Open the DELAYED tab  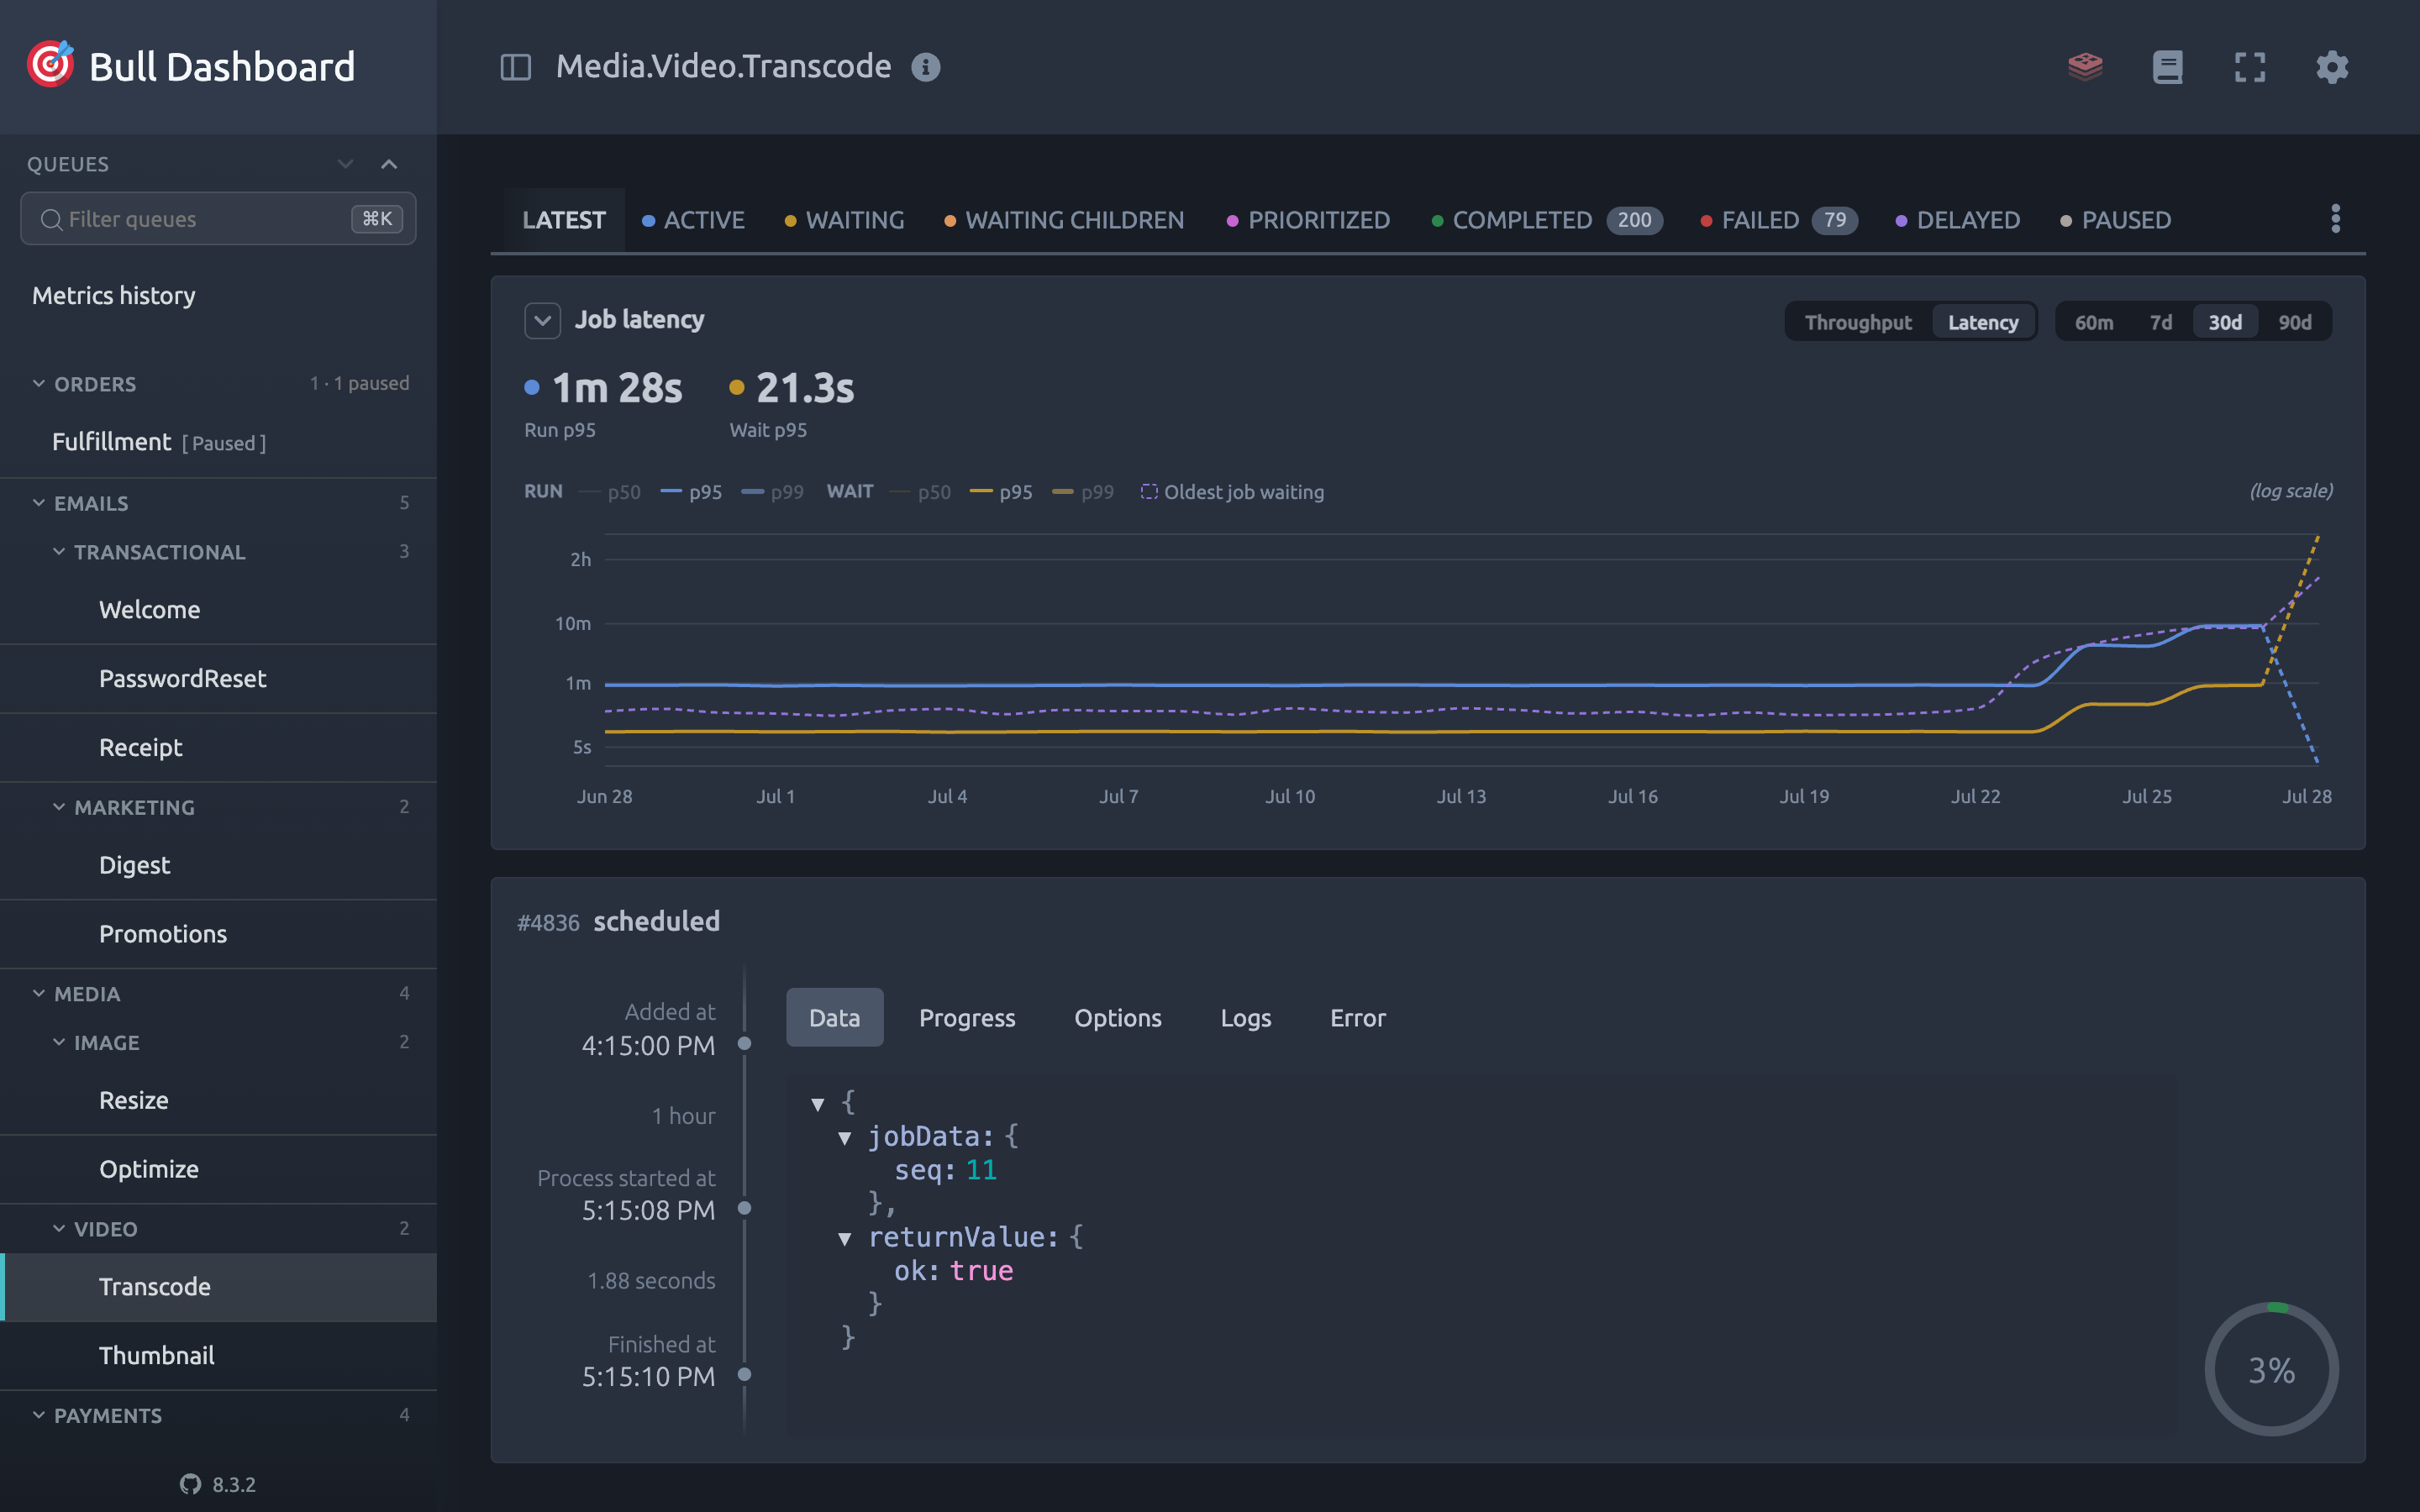pyautogui.click(x=1958, y=220)
